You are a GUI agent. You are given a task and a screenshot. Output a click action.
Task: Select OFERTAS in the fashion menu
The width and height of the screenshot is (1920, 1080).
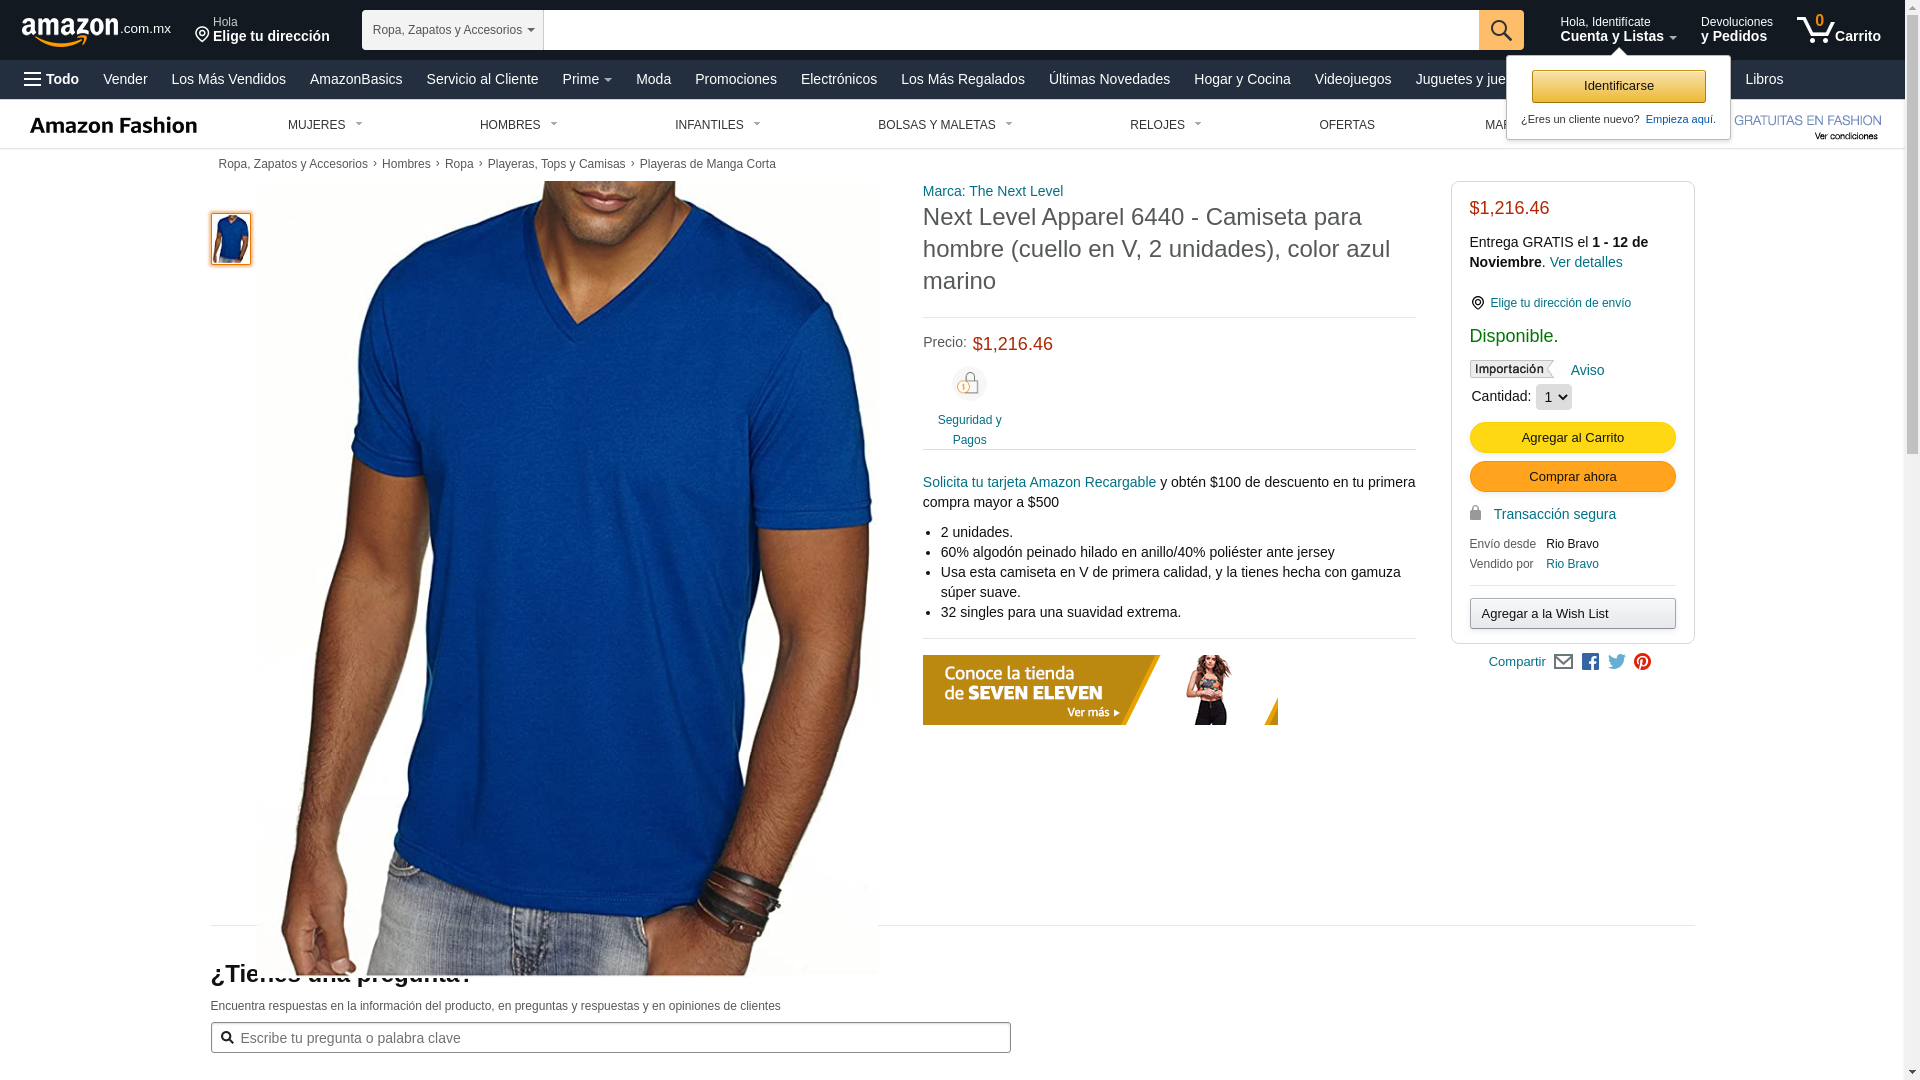click(x=1347, y=125)
